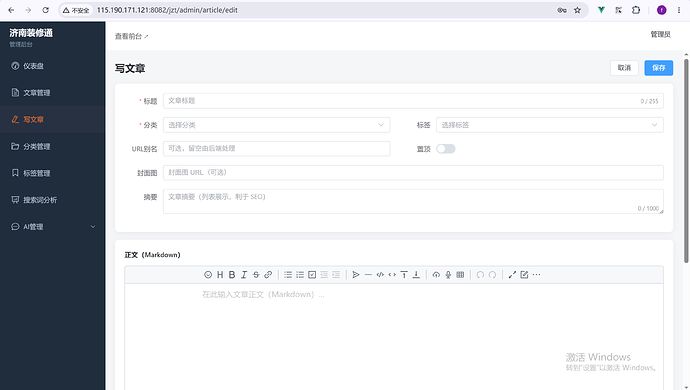Viewport: 690px width, 390px height.
Task: Apply bold formatting in Markdown editor
Action: [x=232, y=275]
